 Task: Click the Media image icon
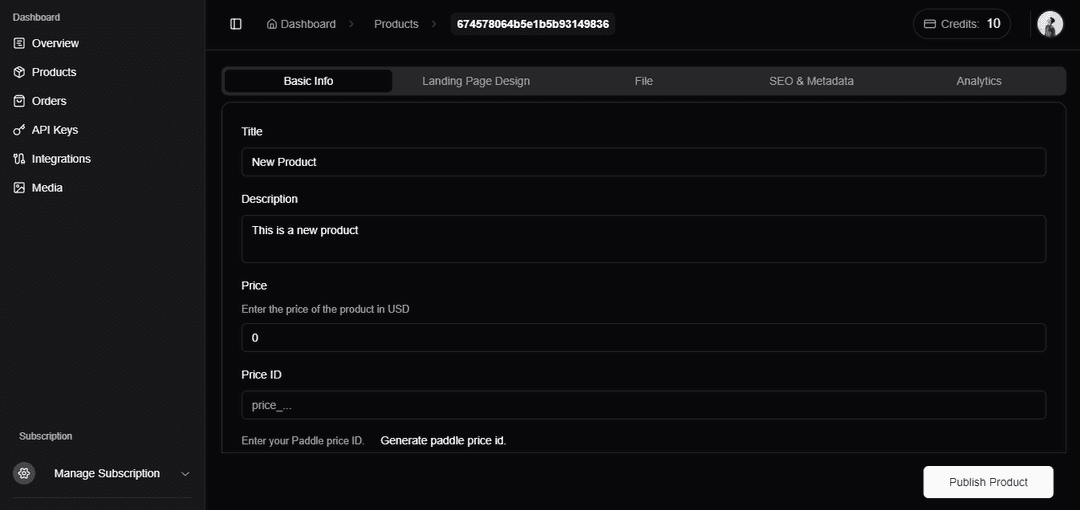19,188
